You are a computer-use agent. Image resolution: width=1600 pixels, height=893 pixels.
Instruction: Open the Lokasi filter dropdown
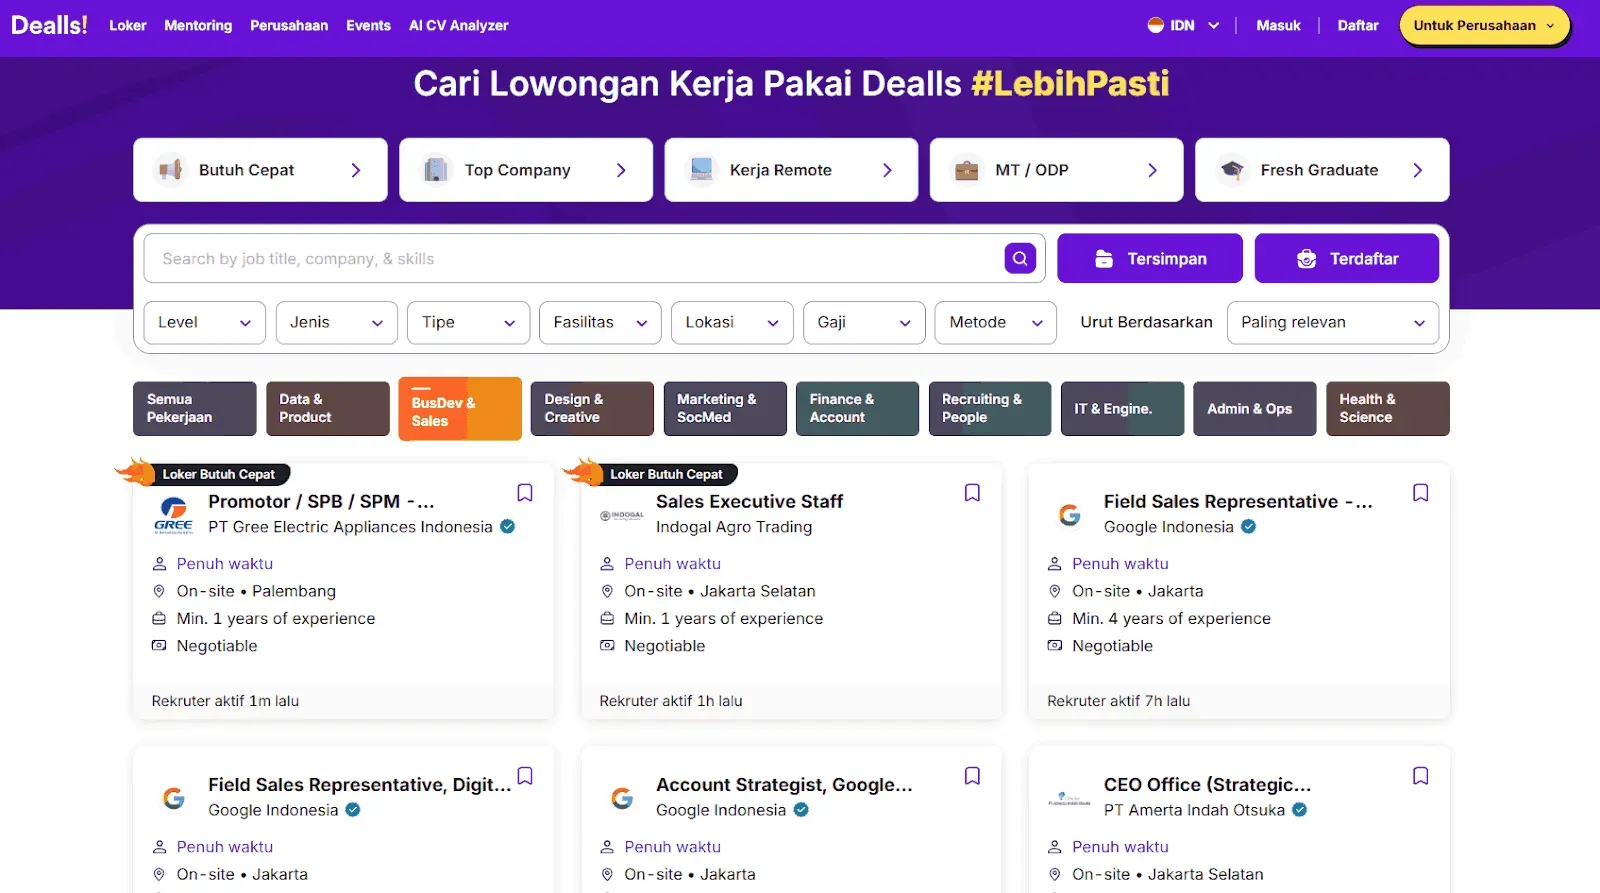click(732, 322)
